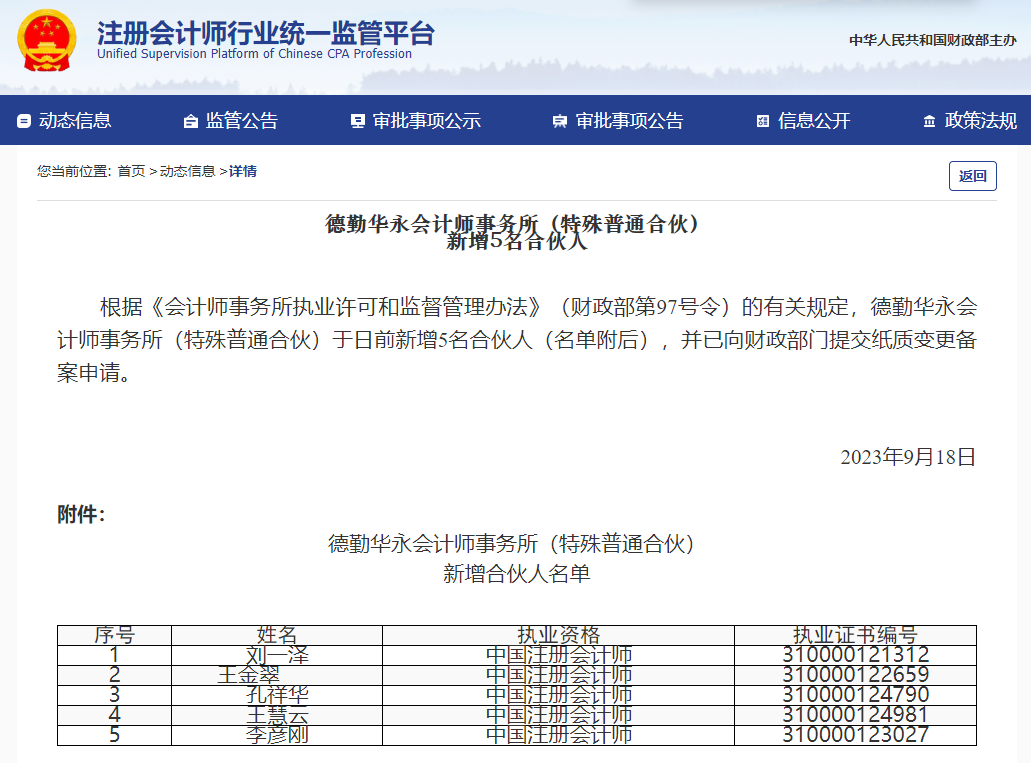Click certificate number 310000124790
Viewport: 1031px width, 763px height.
point(855,695)
